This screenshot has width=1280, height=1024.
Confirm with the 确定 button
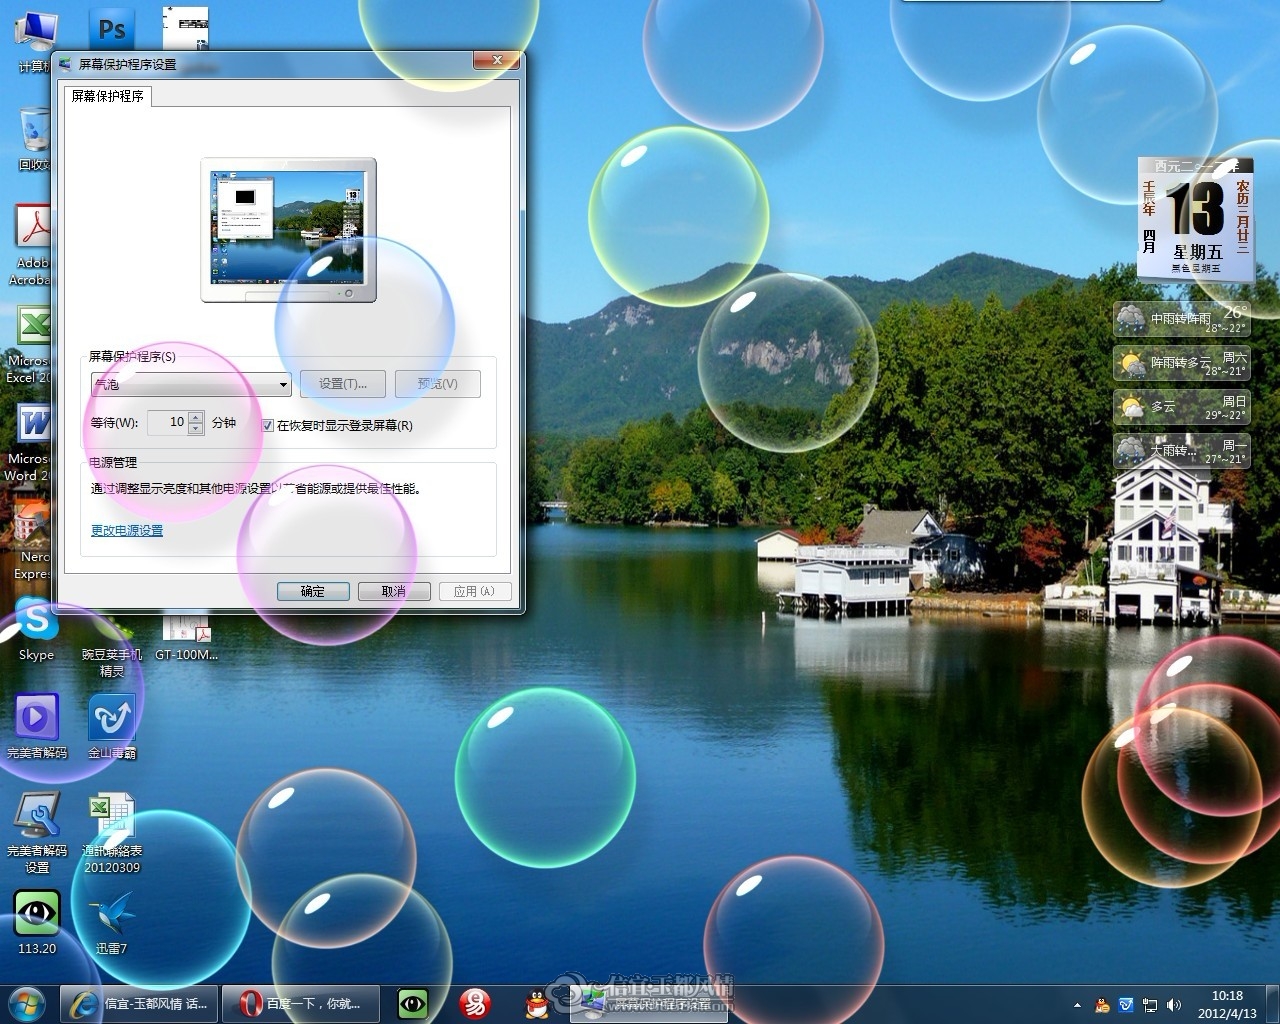coord(313,591)
